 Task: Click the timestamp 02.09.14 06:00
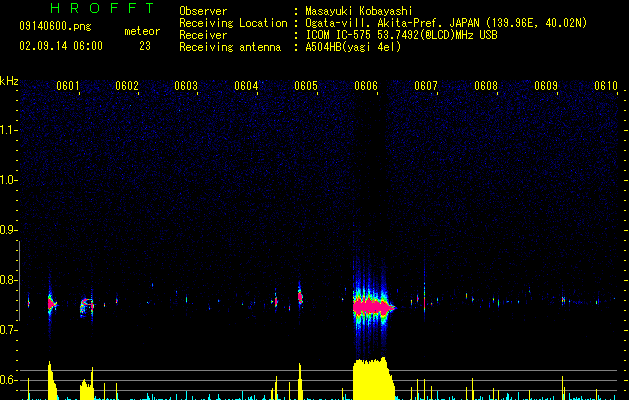pos(61,46)
